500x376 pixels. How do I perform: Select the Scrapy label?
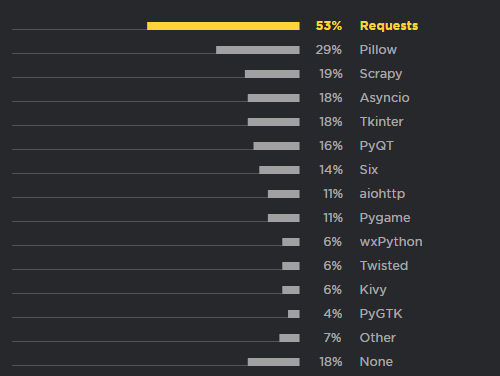[381, 74]
